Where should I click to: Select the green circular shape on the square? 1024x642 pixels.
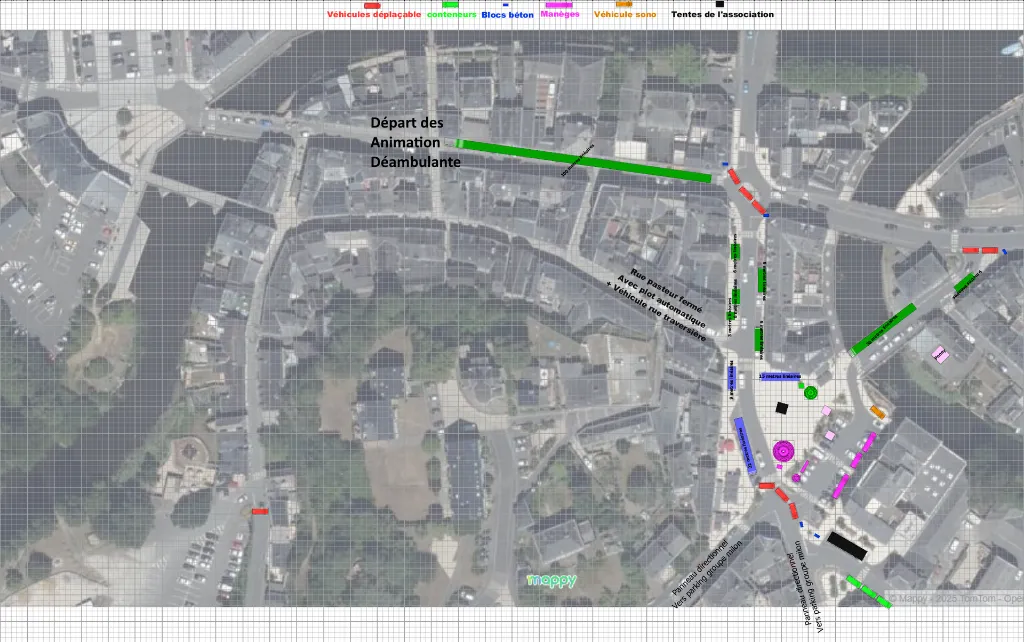pyautogui.click(x=810, y=393)
